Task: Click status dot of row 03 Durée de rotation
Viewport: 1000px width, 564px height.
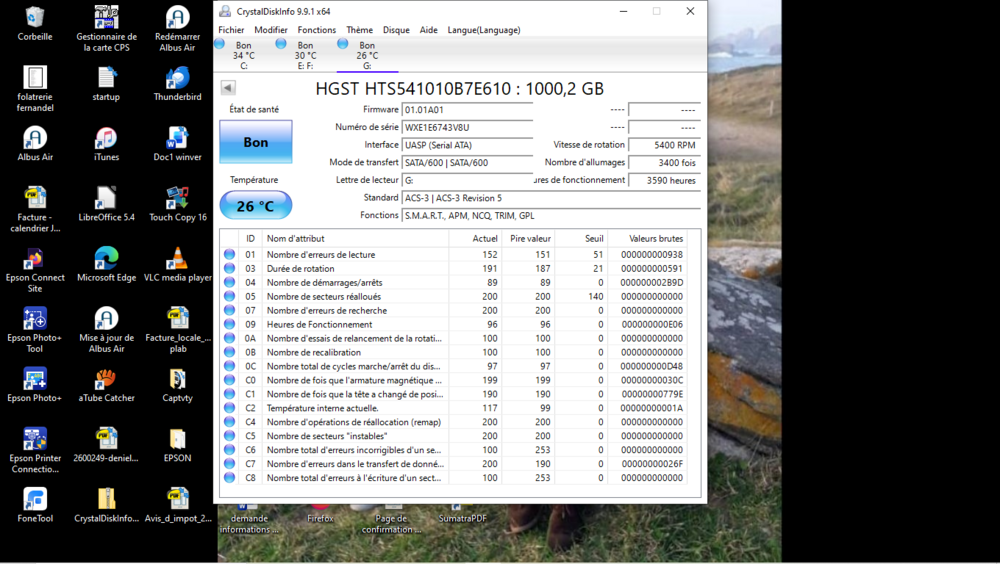Action: pos(230,269)
